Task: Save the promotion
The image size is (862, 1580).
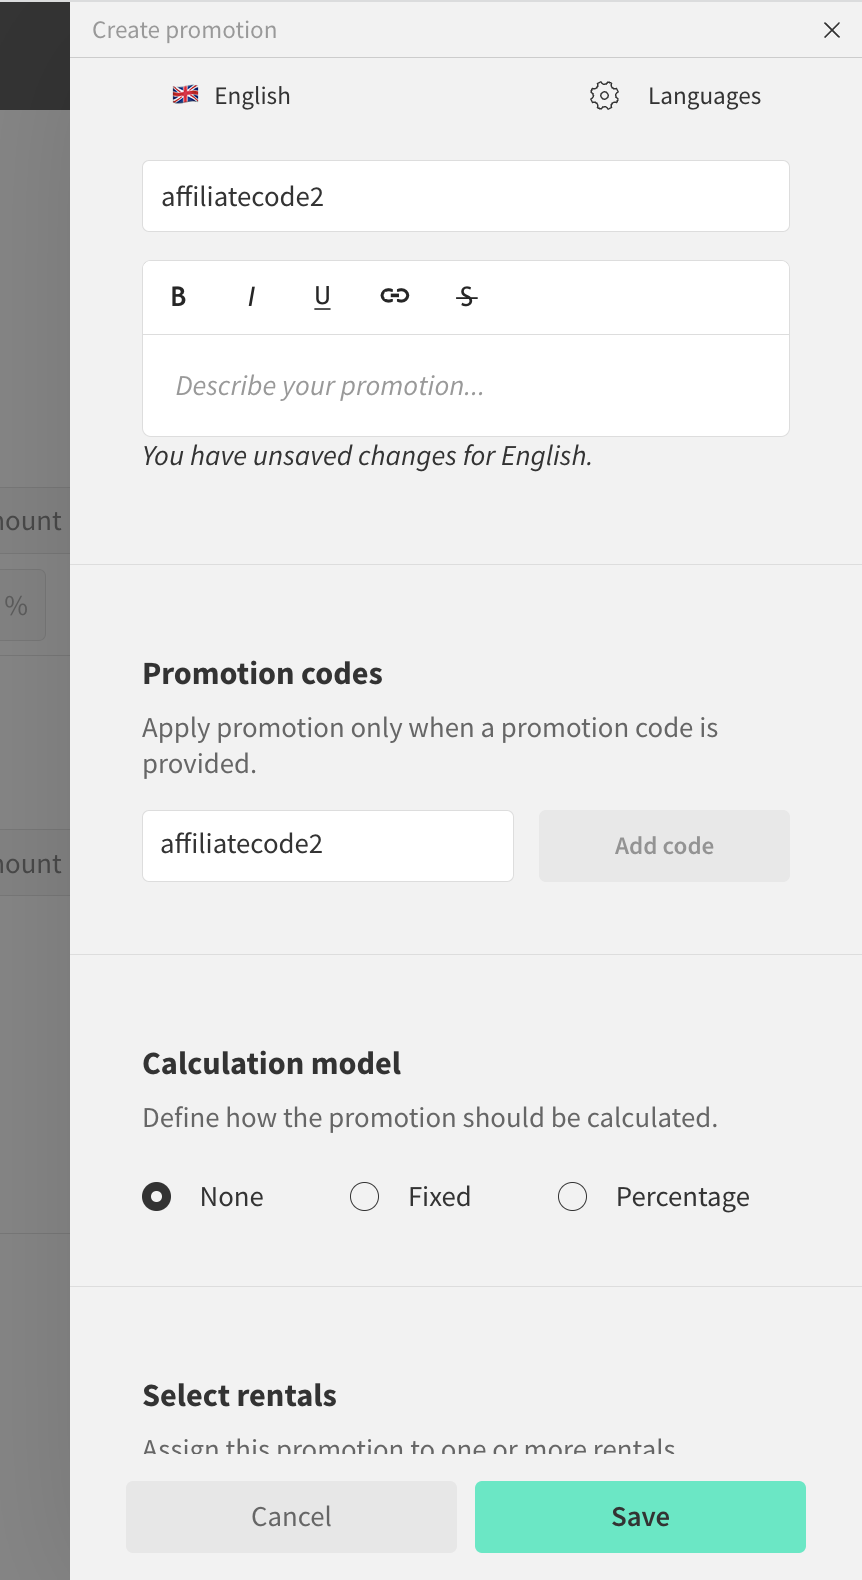Action: click(640, 1517)
